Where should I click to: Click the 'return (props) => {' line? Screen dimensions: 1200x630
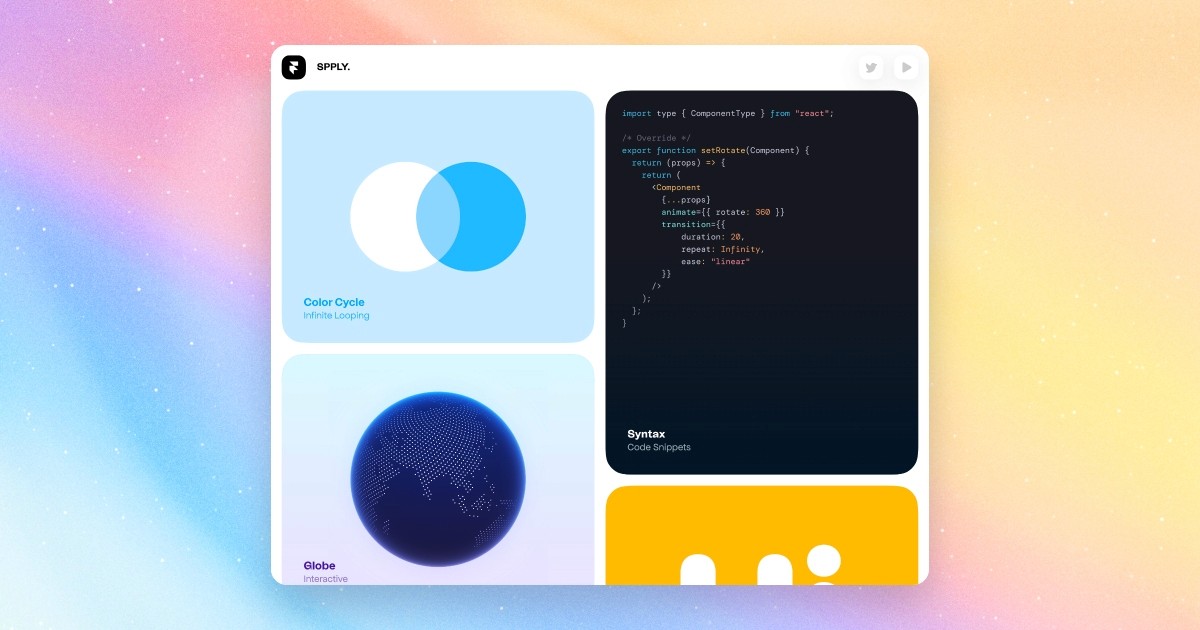pyautogui.click(x=679, y=163)
